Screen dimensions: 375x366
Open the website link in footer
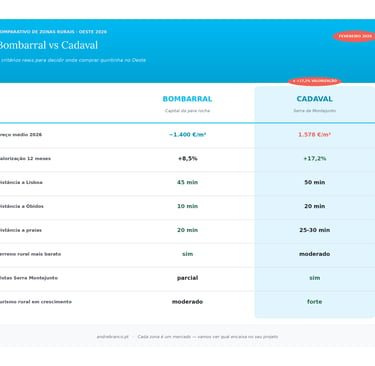pos(112,337)
